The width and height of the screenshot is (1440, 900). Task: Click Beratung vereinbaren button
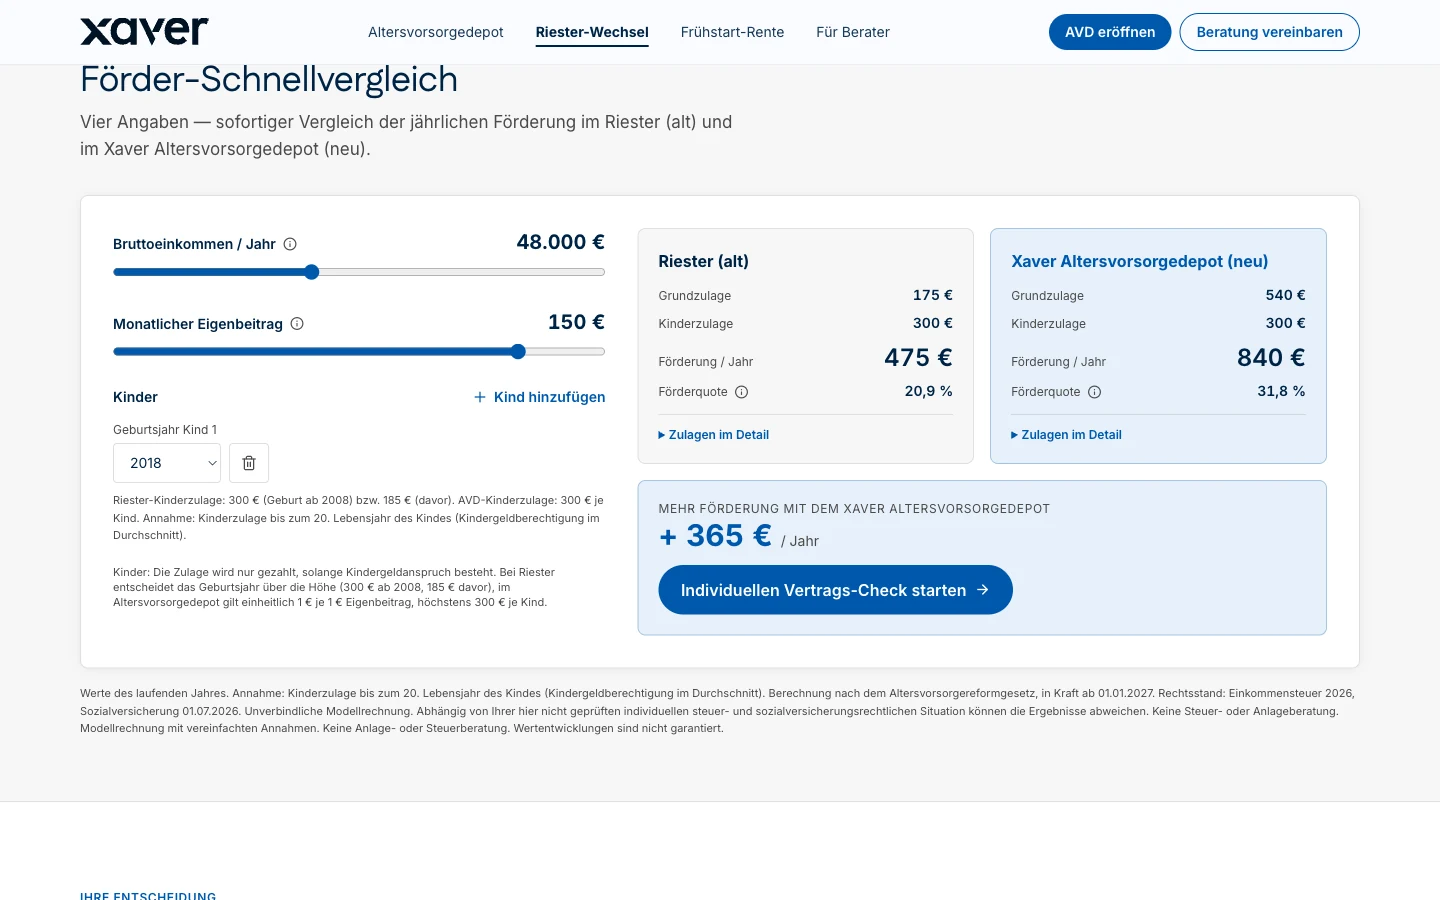1270,32
